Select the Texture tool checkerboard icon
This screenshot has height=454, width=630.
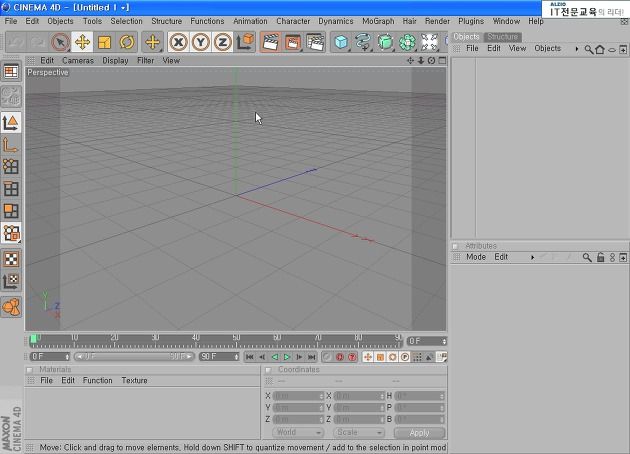(x=11, y=259)
